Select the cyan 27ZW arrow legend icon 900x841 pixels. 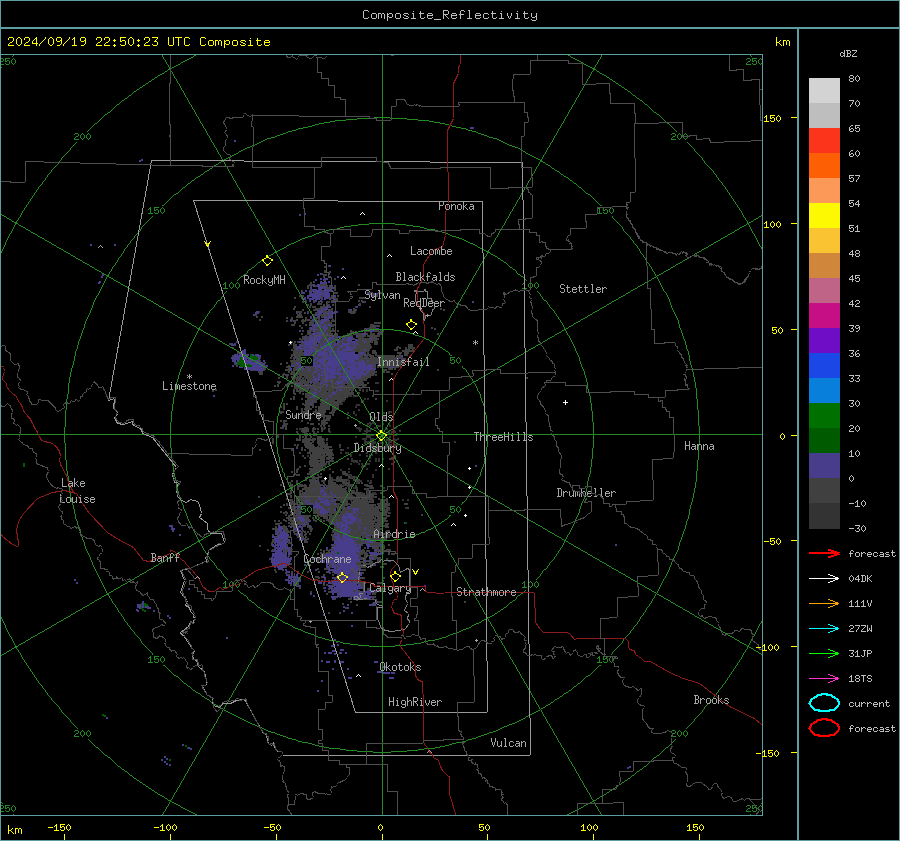tap(824, 629)
